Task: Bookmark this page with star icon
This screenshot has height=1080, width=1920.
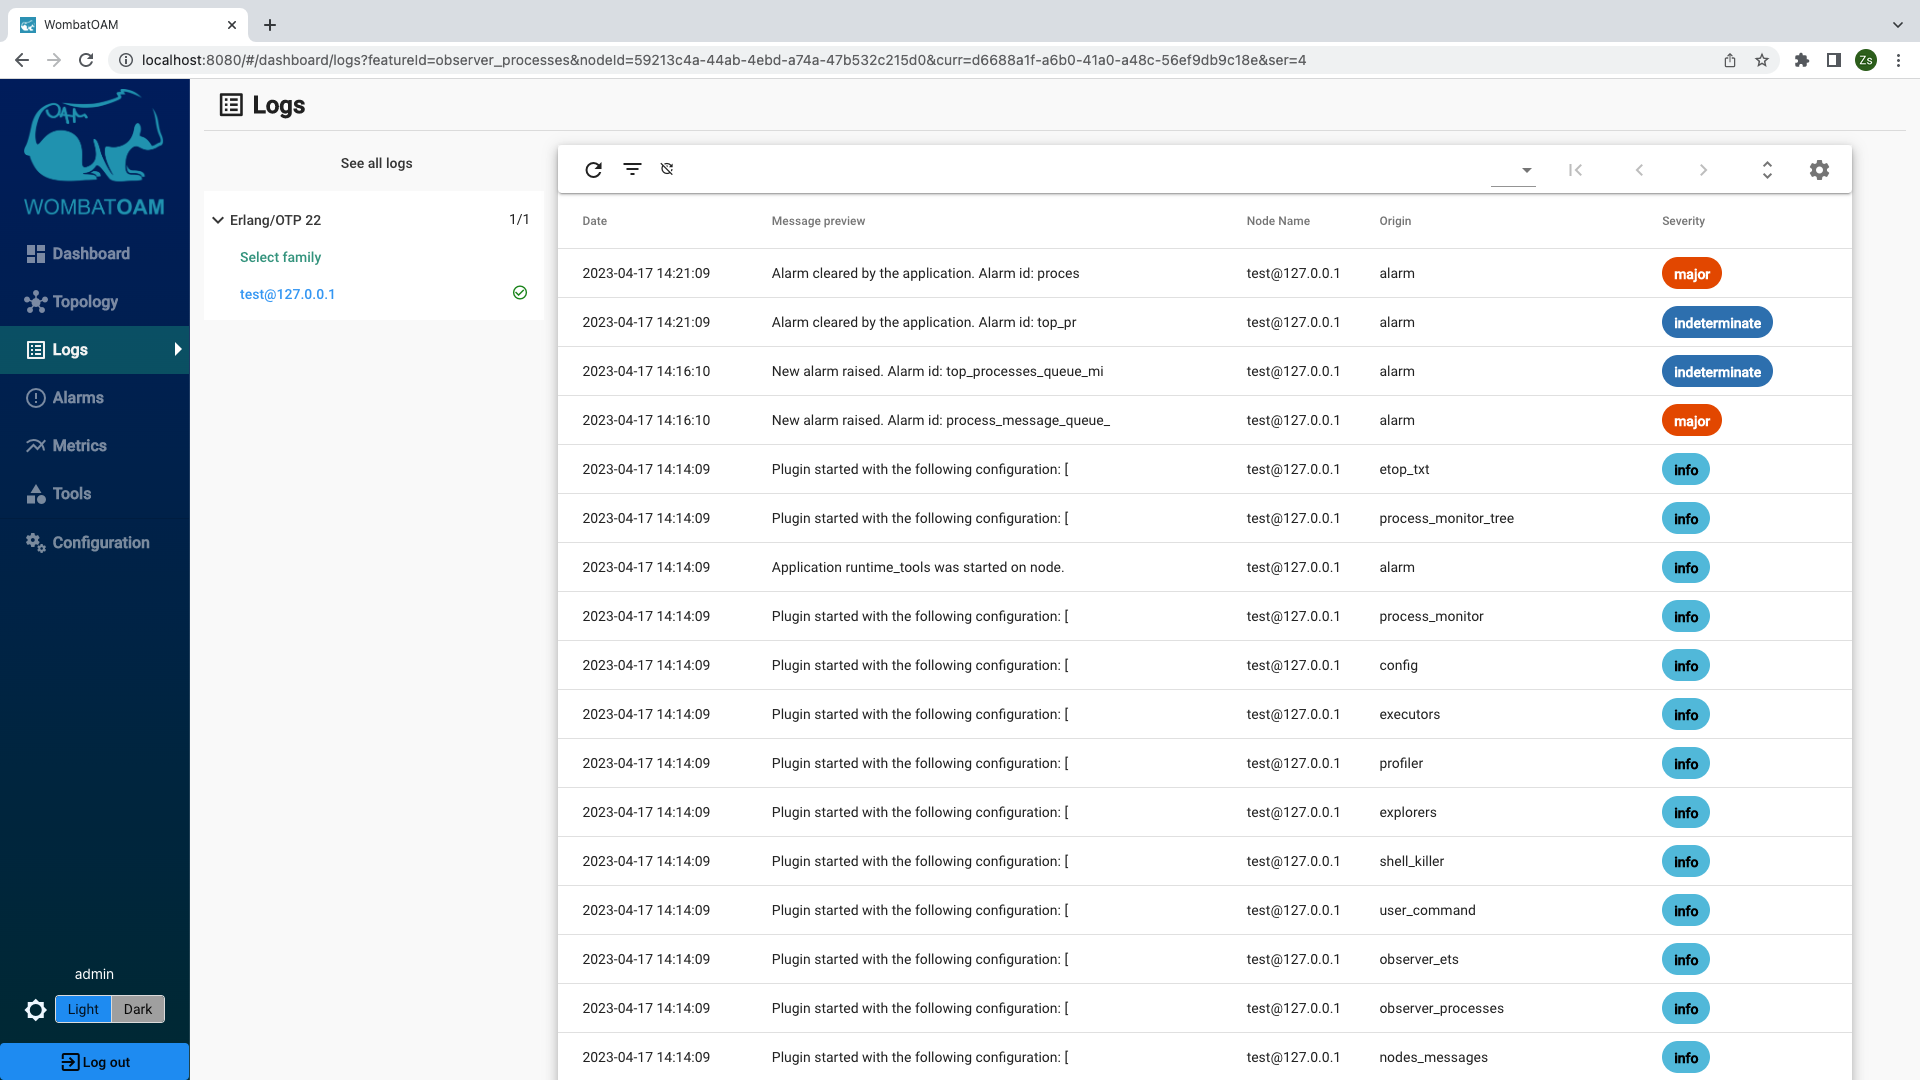Action: 1762,60
